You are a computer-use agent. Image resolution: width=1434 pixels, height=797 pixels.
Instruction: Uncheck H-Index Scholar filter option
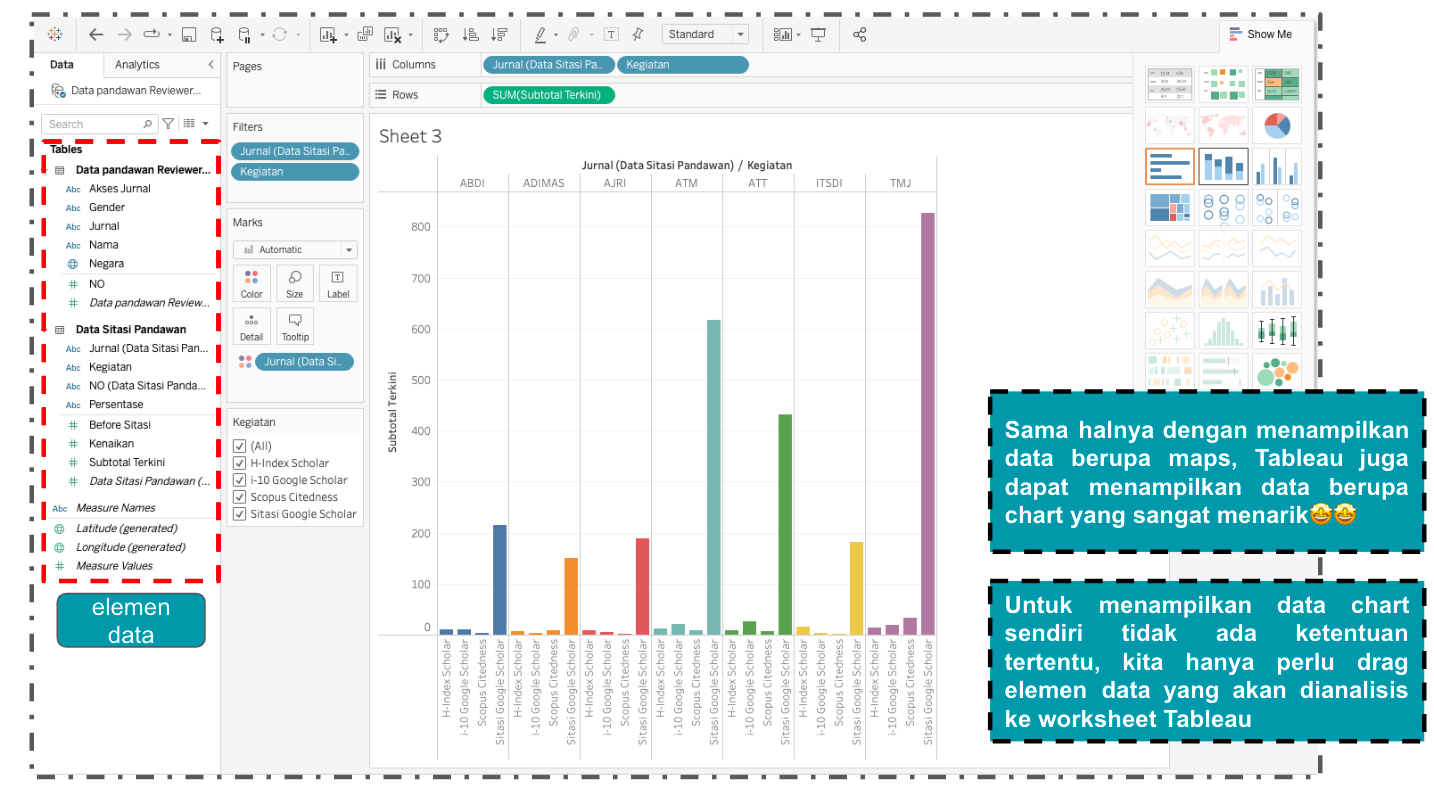pyautogui.click(x=239, y=463)
